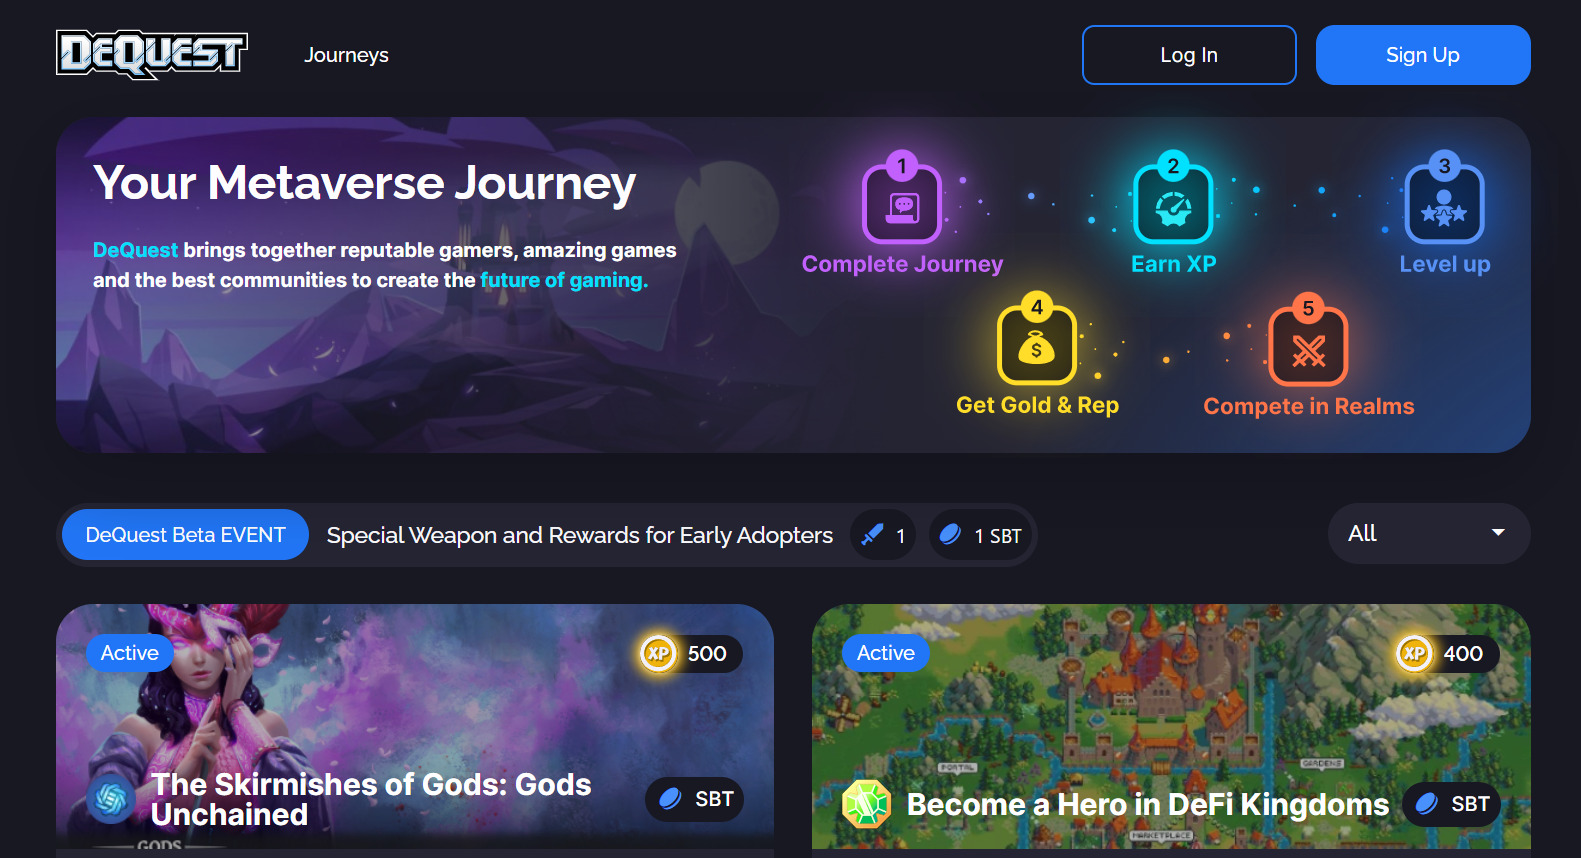Click the DeFi Kingdoms gem logo icon
Screen dimensions: 1581x858
point(866,804)
